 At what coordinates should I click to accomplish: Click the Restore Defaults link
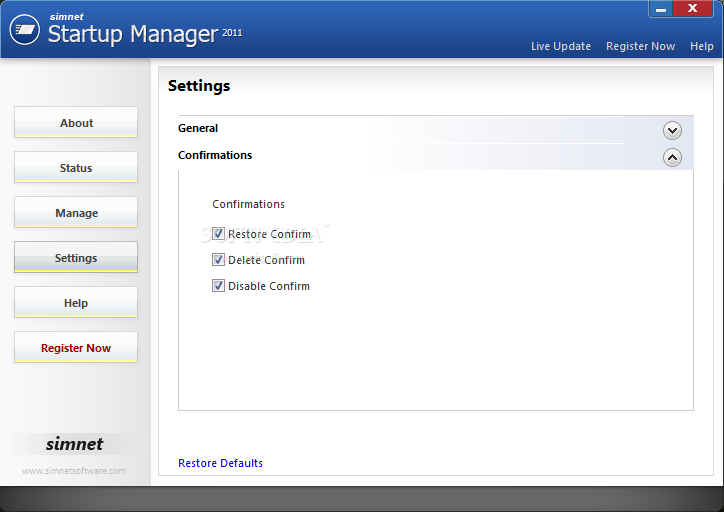(220, 463)
